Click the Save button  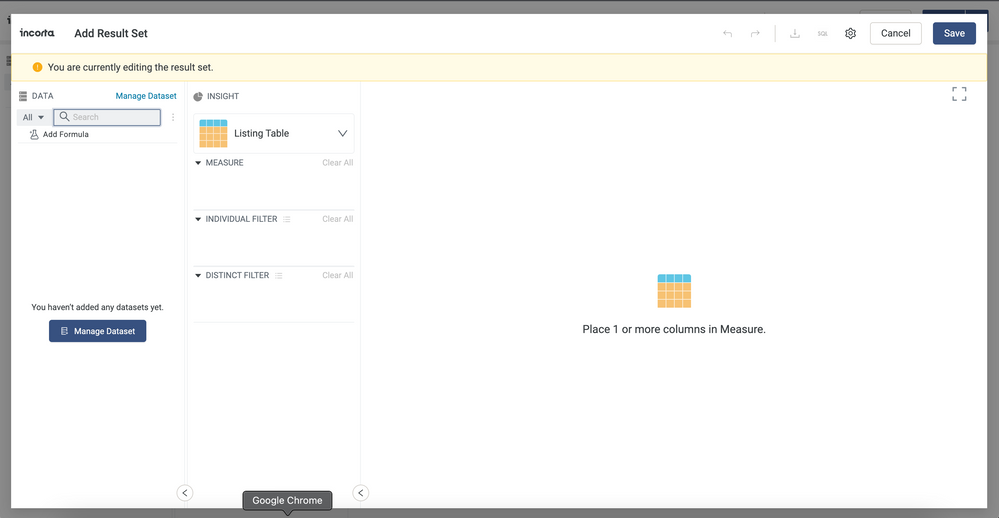coord(954,33)
